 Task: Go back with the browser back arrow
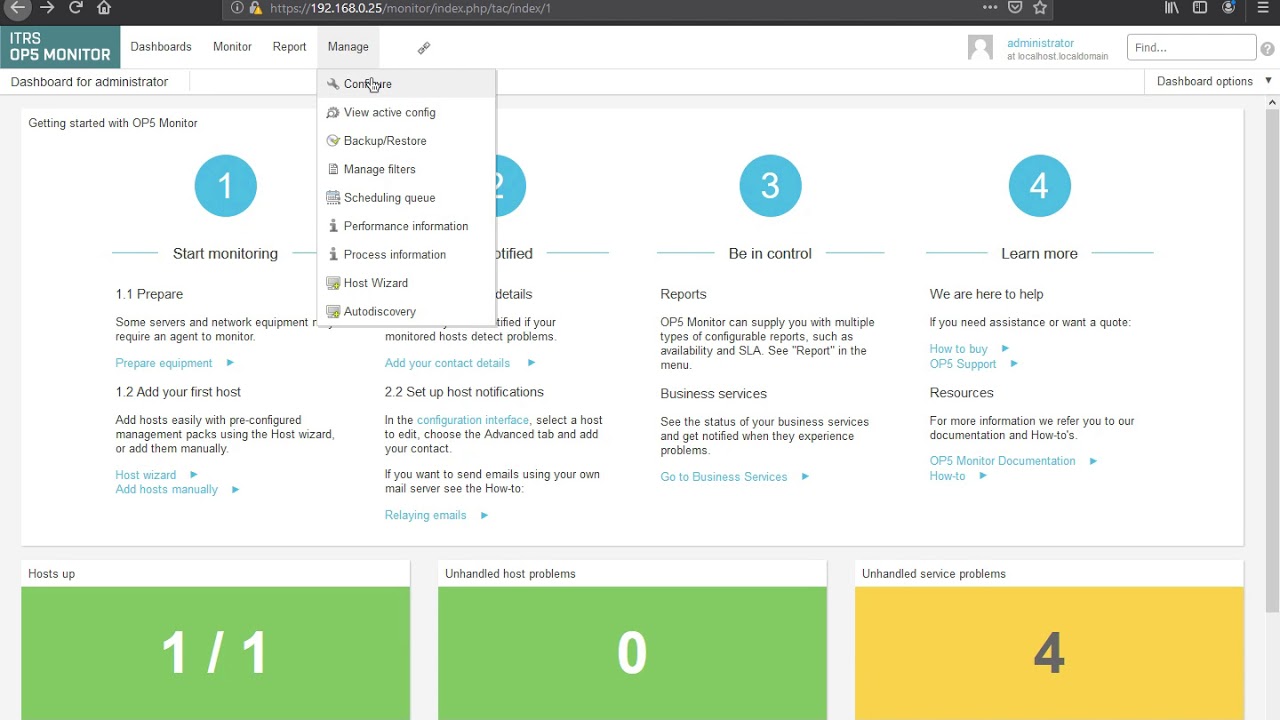tap(17, 8)
